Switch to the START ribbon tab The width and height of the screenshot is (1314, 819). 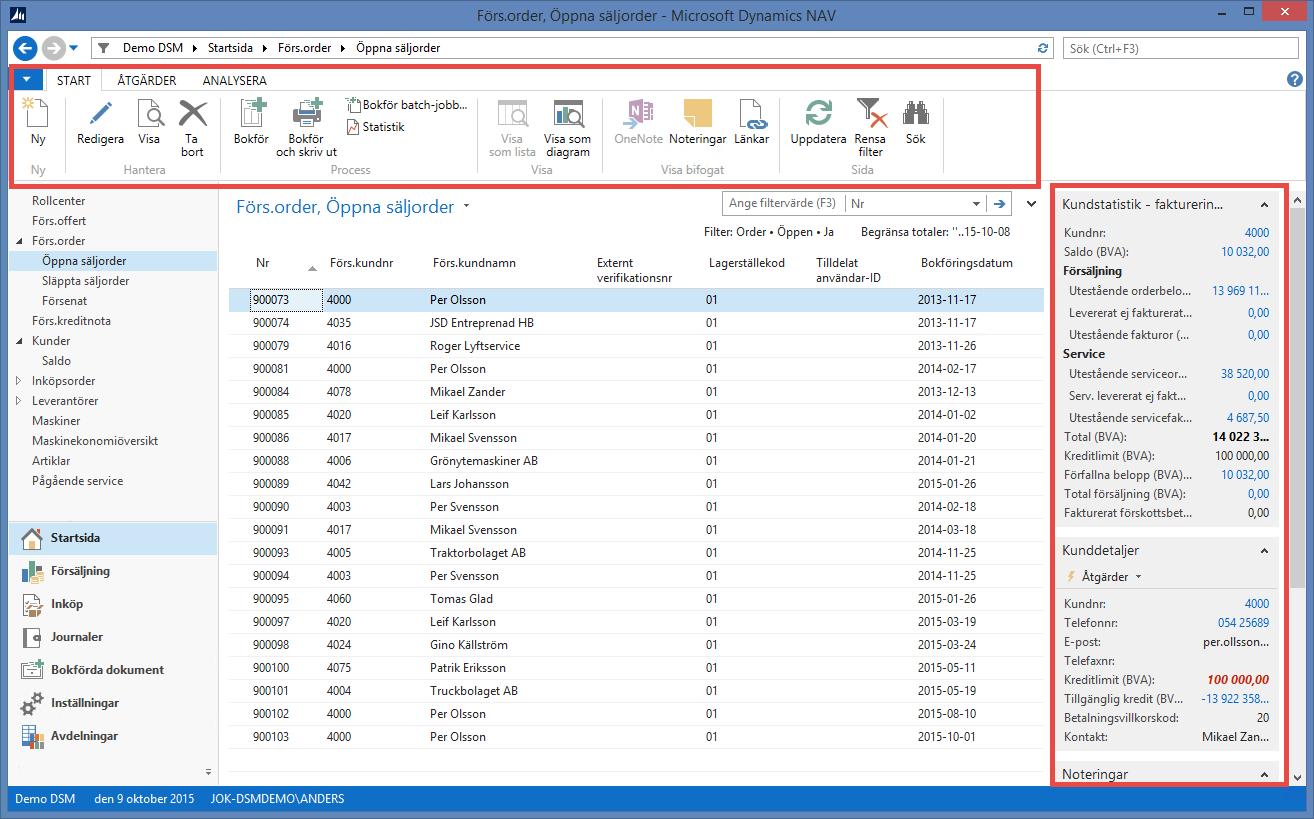[x=73, y=81]
